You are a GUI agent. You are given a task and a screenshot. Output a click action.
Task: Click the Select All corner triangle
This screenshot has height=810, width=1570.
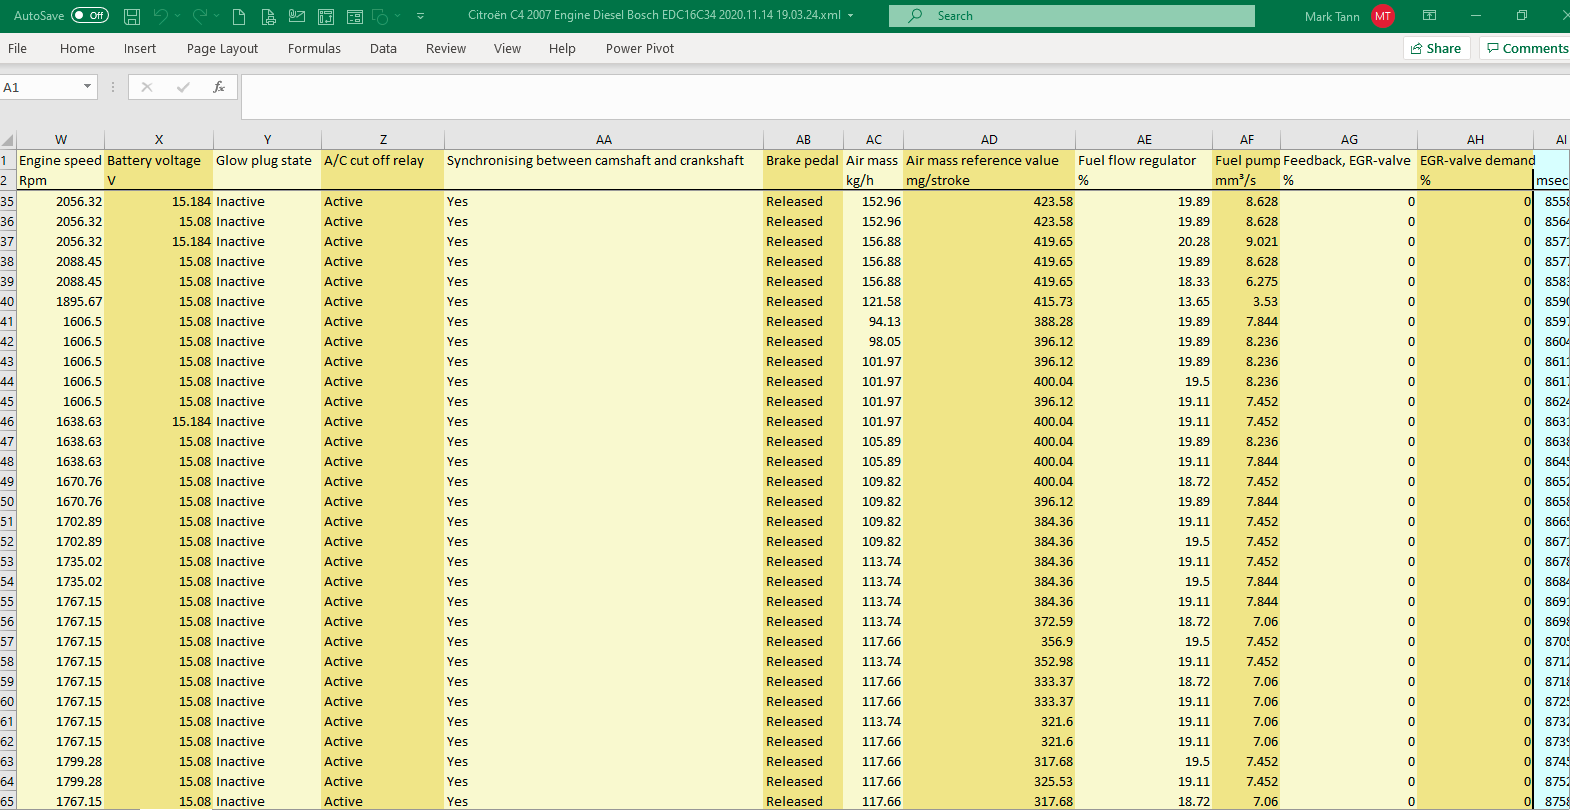8,140
